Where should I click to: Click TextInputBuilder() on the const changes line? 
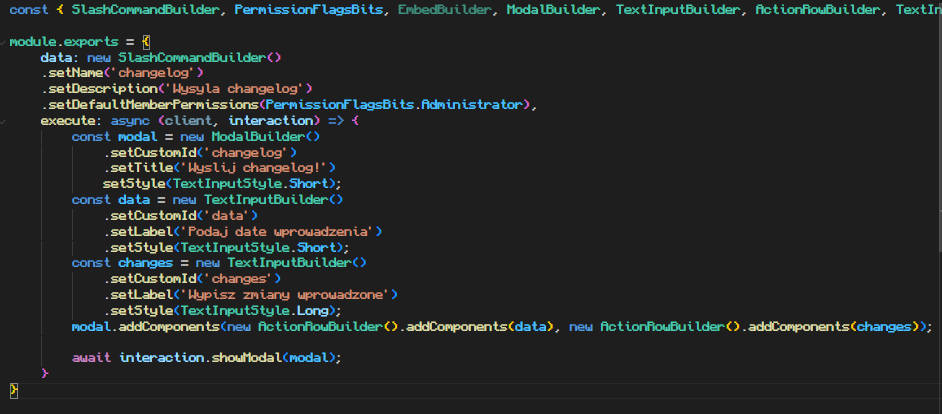tap(297, 263)
